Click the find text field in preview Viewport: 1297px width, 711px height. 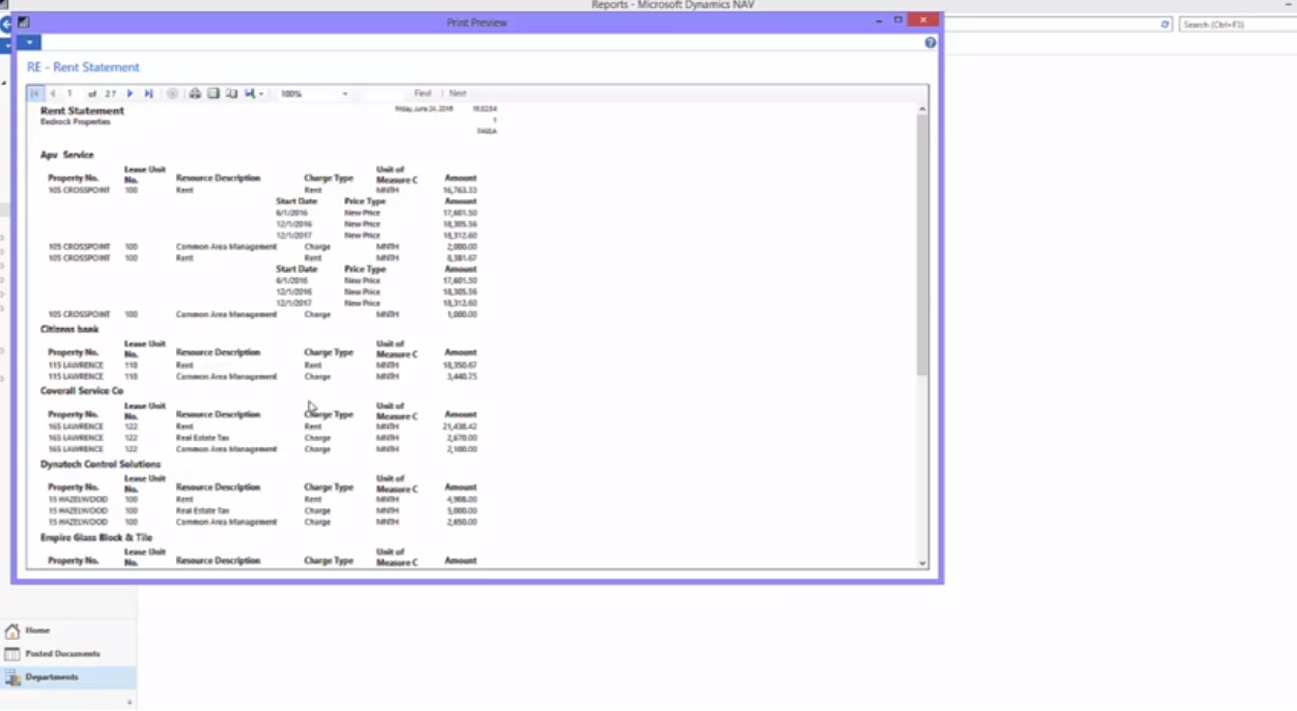click(x=382, y=94)
